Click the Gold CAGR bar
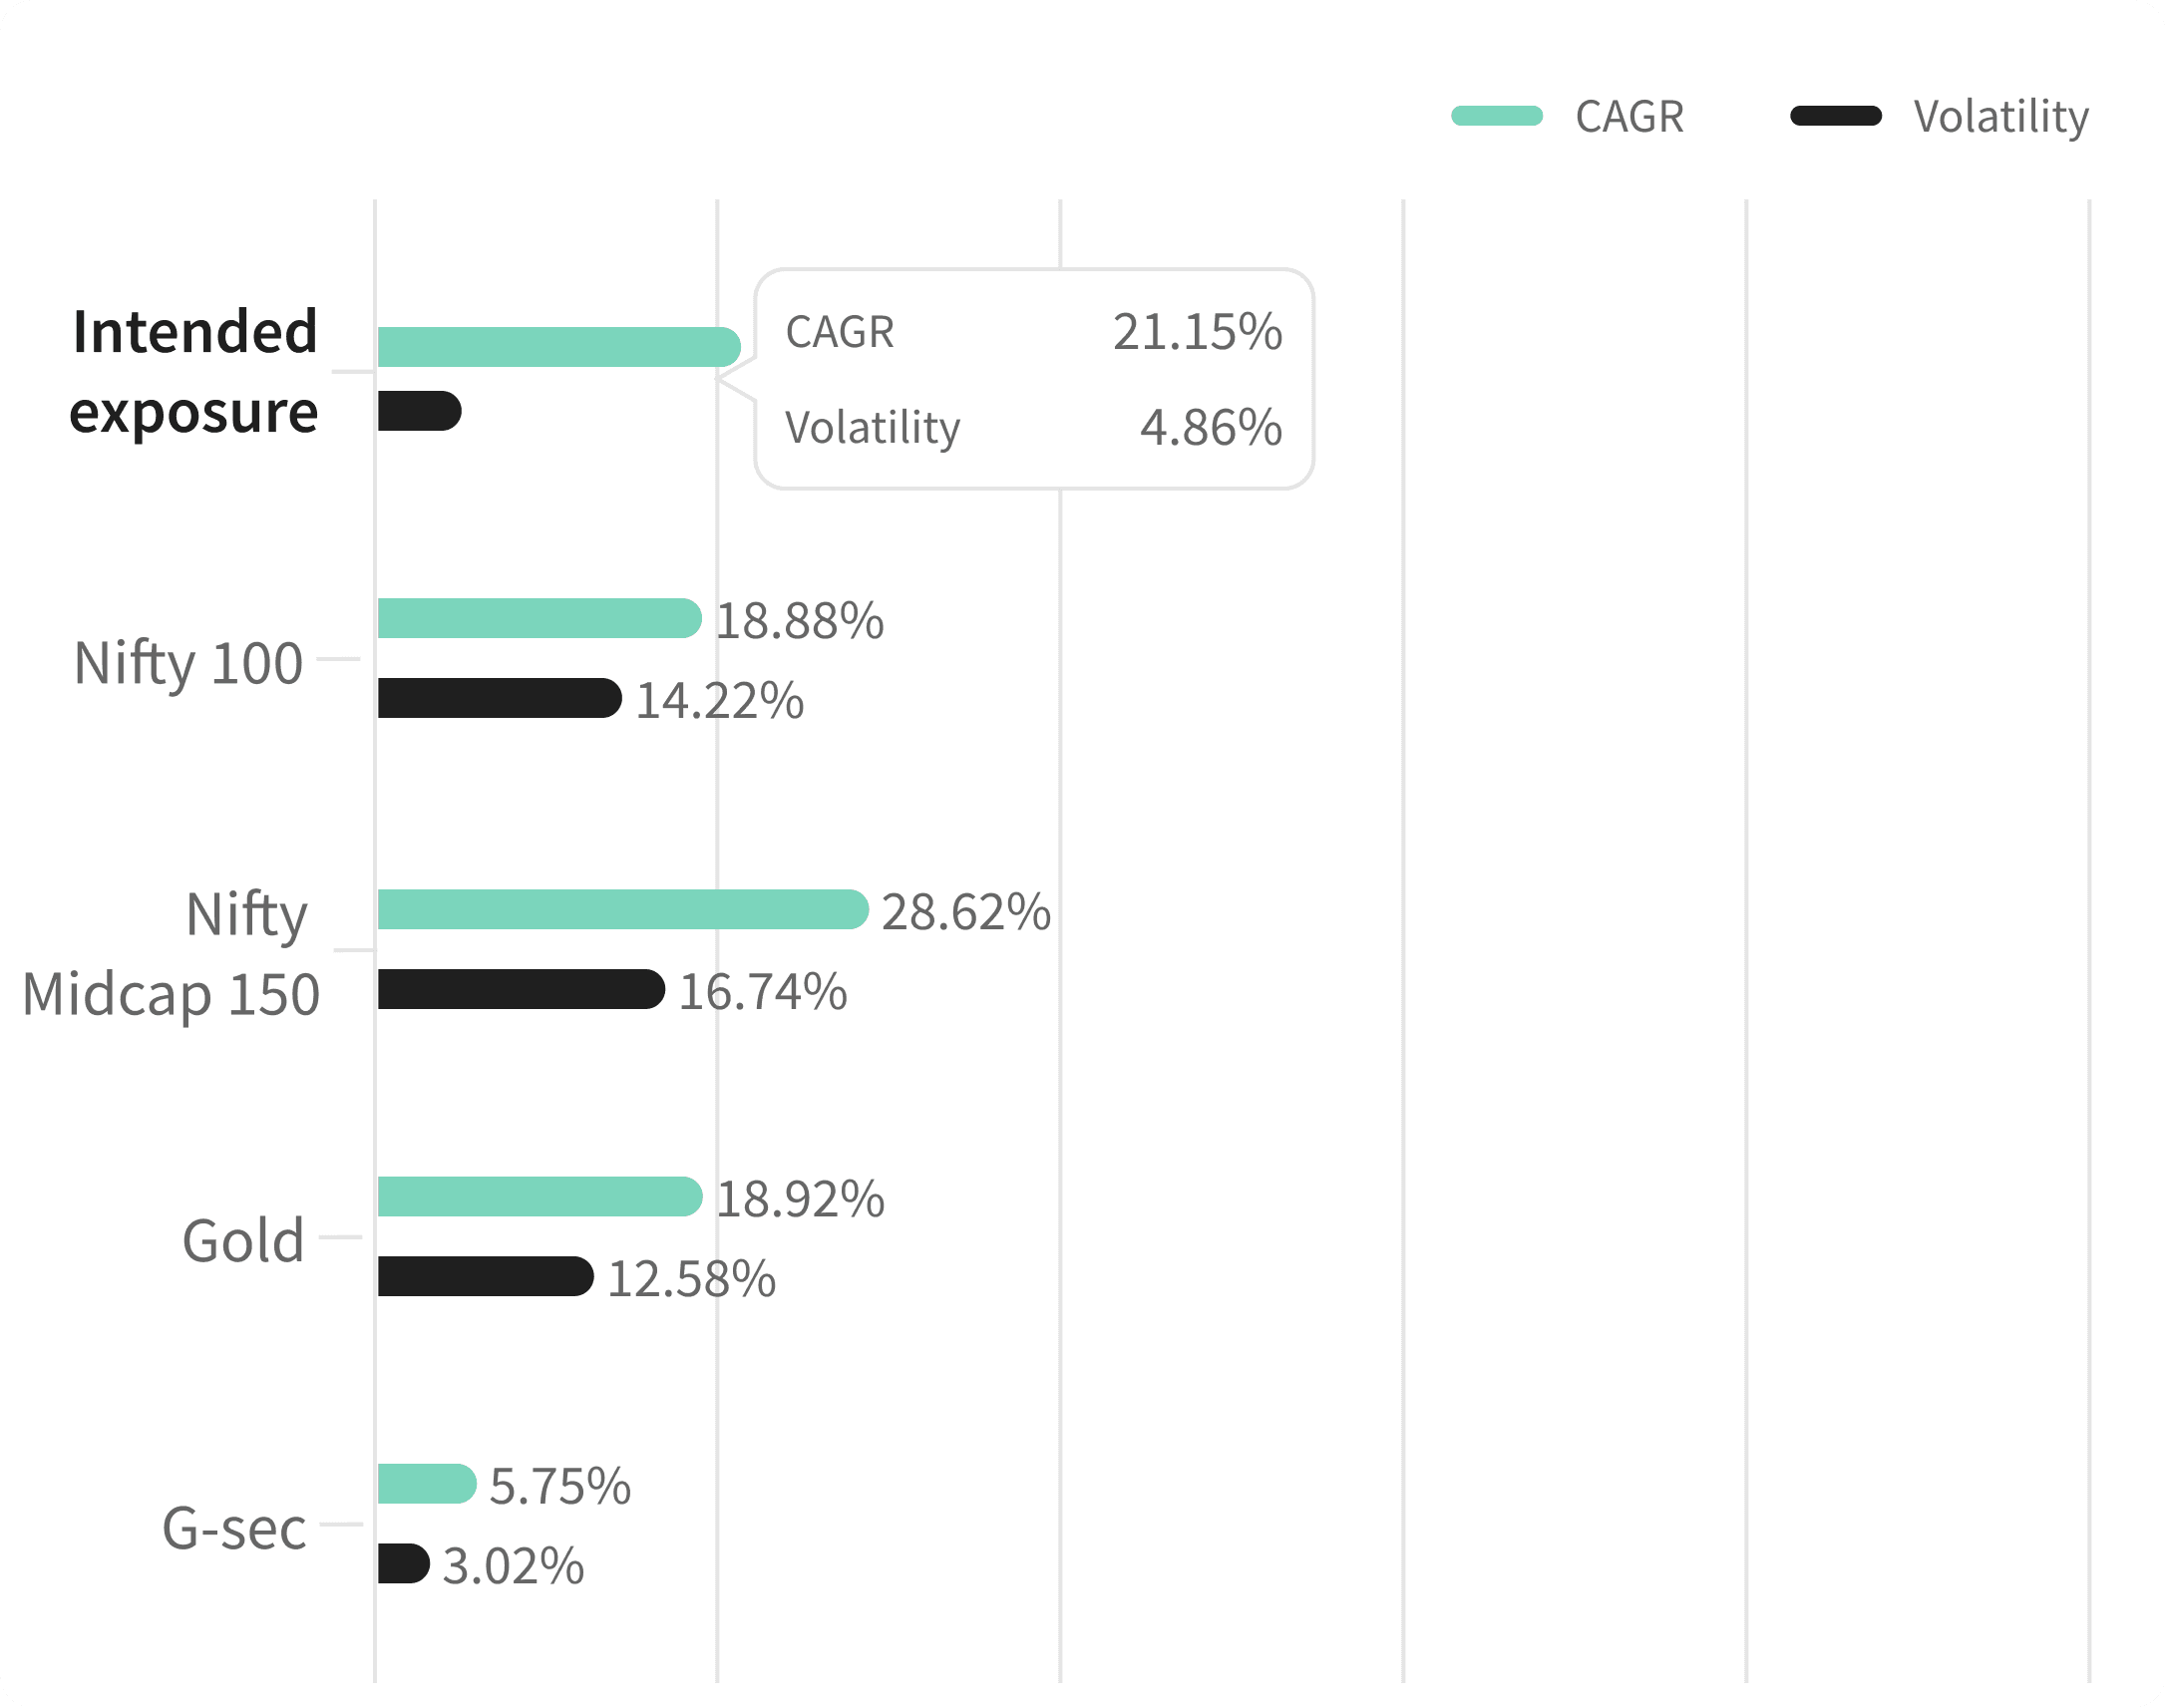This screenshot has height=1708, width=2166. pos(538,1196)
